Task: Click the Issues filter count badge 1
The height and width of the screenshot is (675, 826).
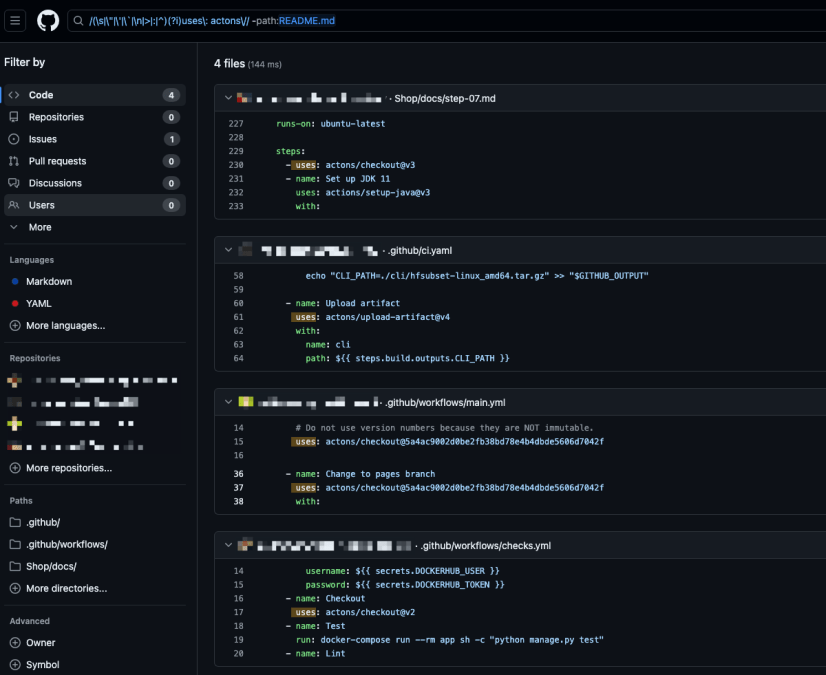Action: coord(171,139)
